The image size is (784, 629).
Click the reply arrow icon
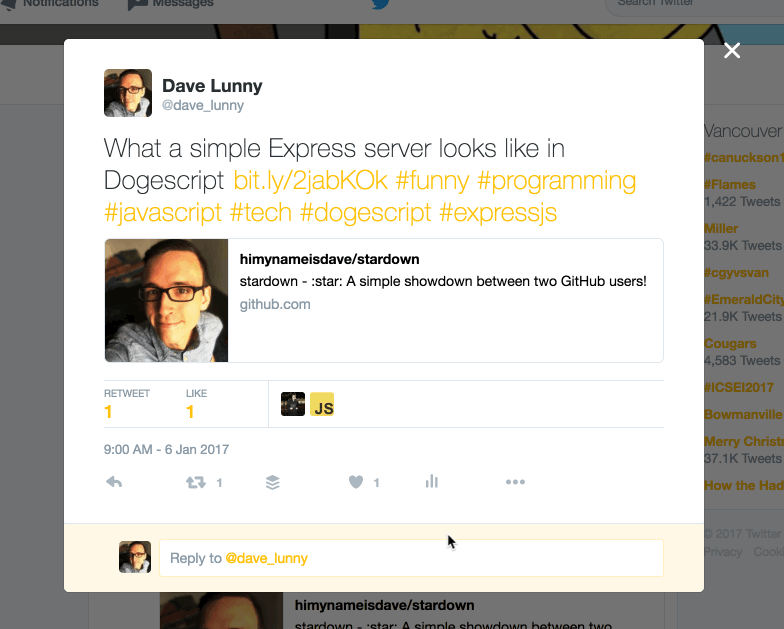[x=114, y=482]
